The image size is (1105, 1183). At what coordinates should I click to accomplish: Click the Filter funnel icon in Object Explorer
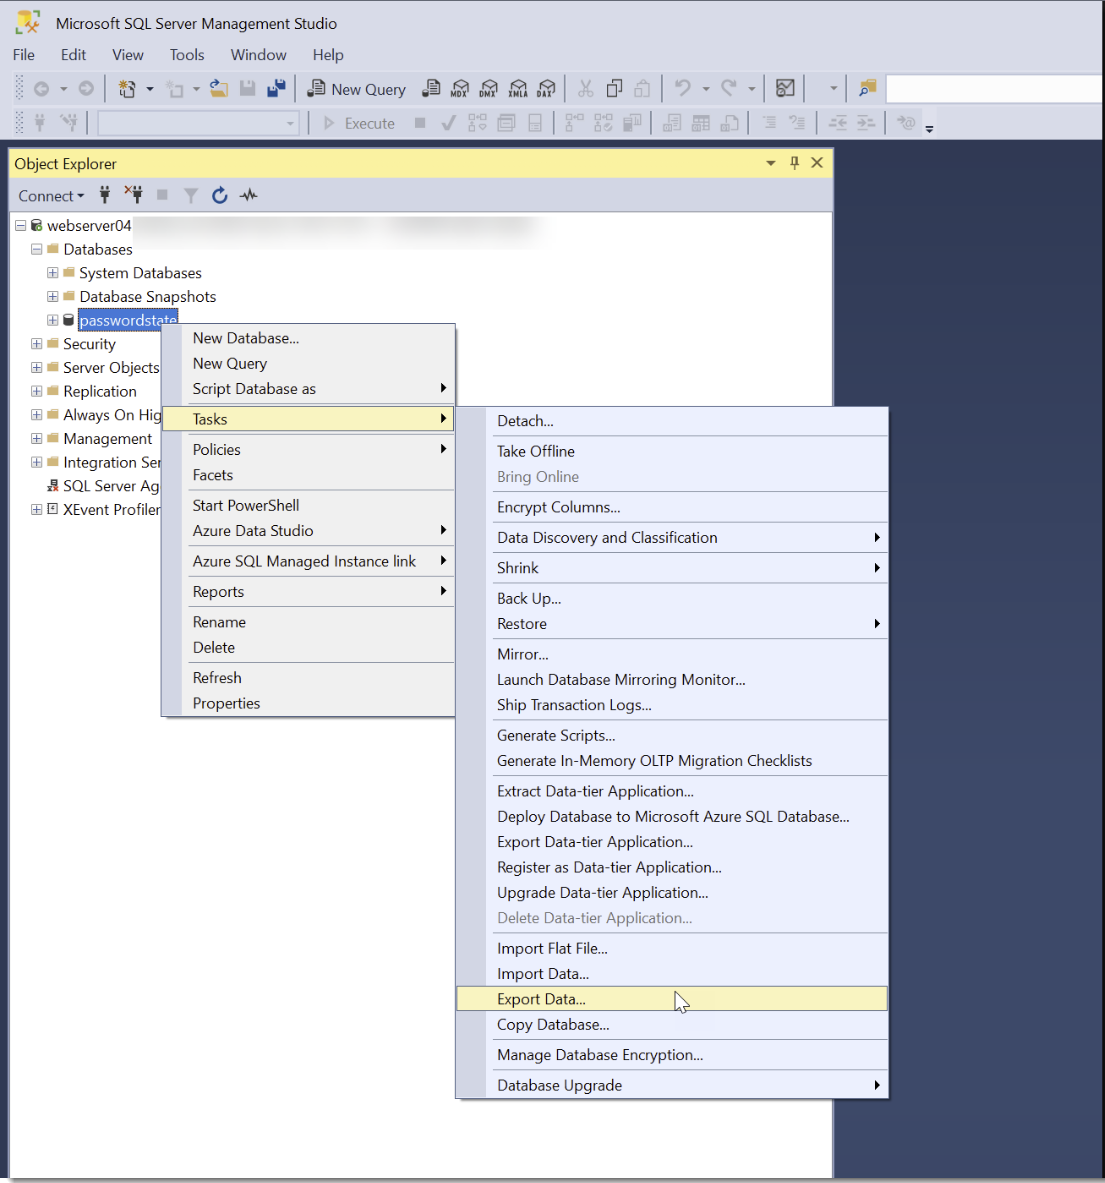(x=191, y=195)
